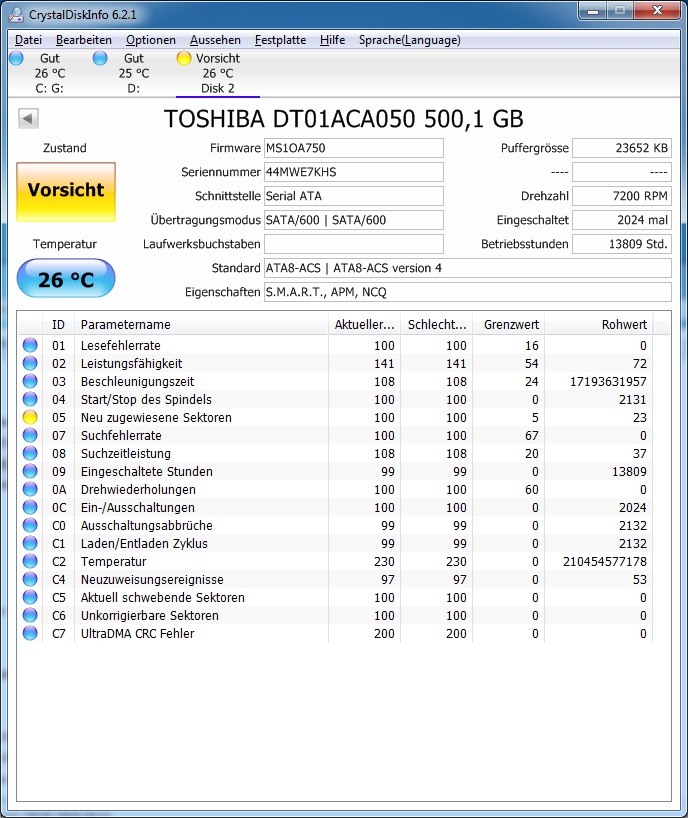Open the Hilfe menu
Screen dimensions: 688x818
pos(333,40)
